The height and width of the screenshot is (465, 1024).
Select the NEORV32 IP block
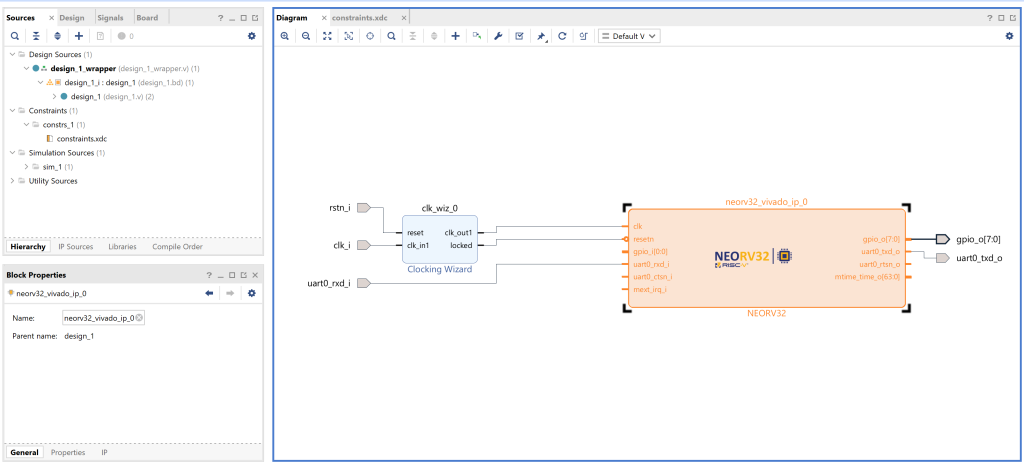point(767,259)
